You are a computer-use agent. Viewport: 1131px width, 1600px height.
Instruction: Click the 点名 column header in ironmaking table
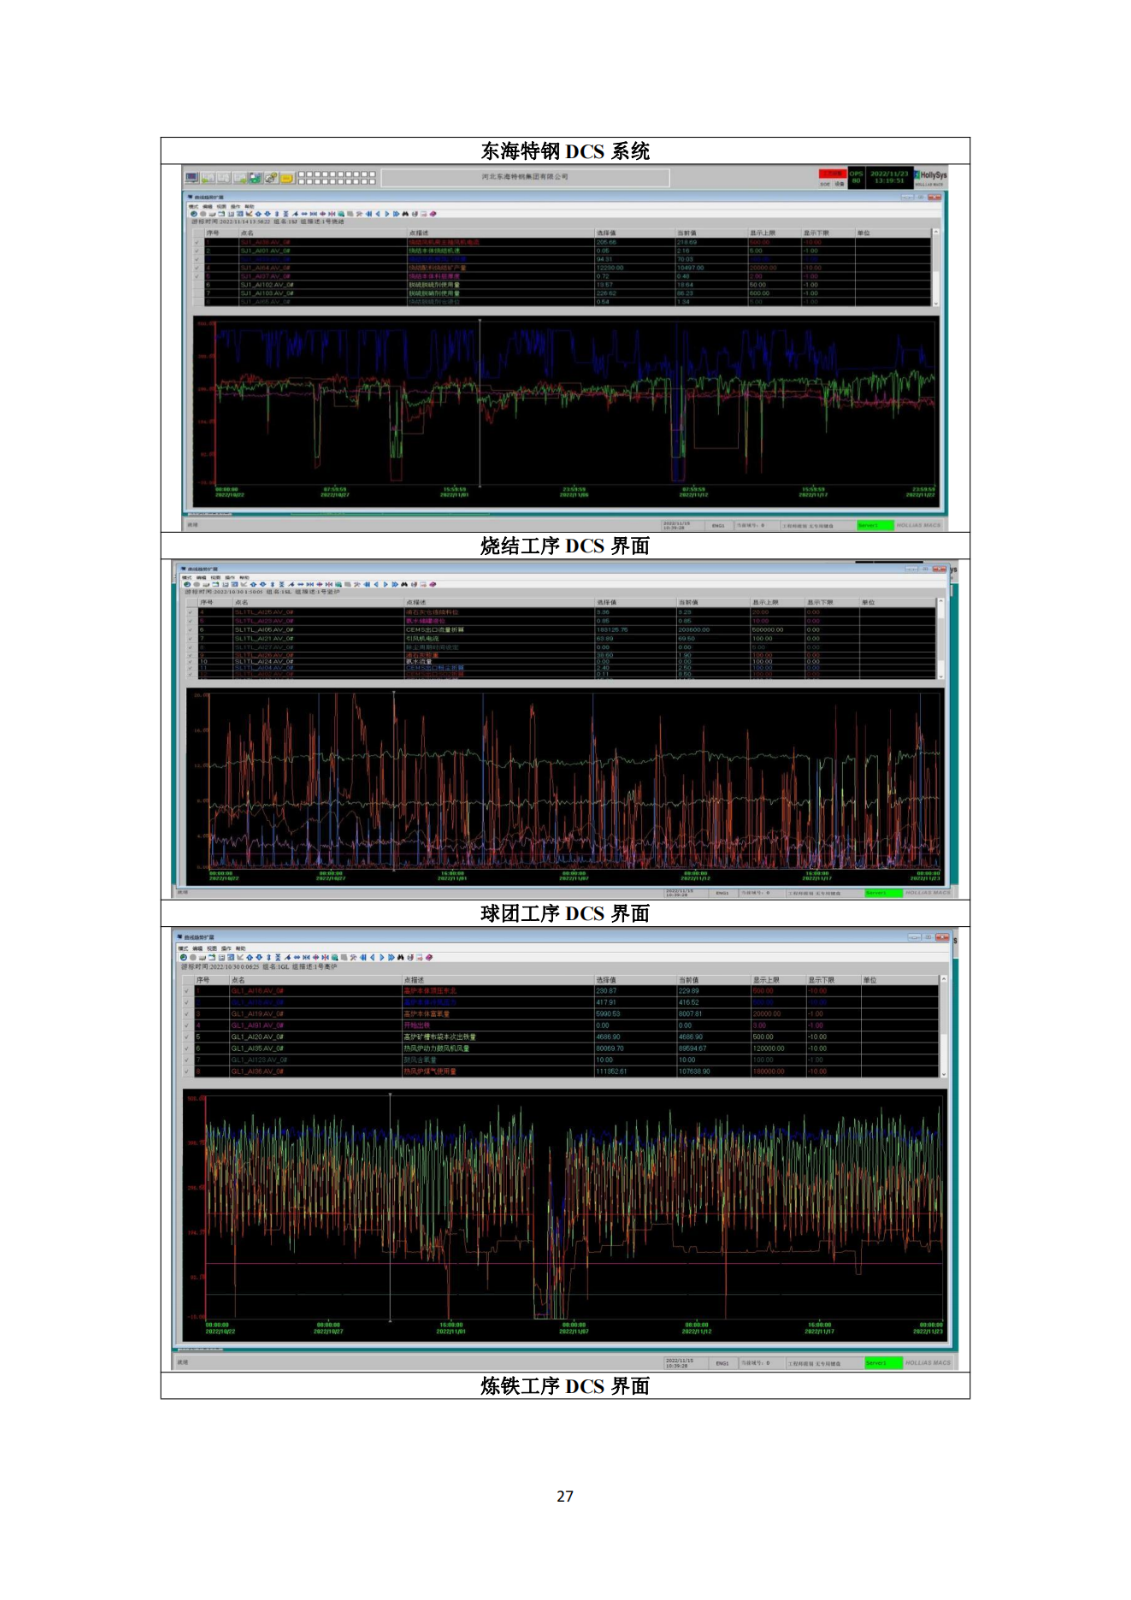tap(238, 980)
